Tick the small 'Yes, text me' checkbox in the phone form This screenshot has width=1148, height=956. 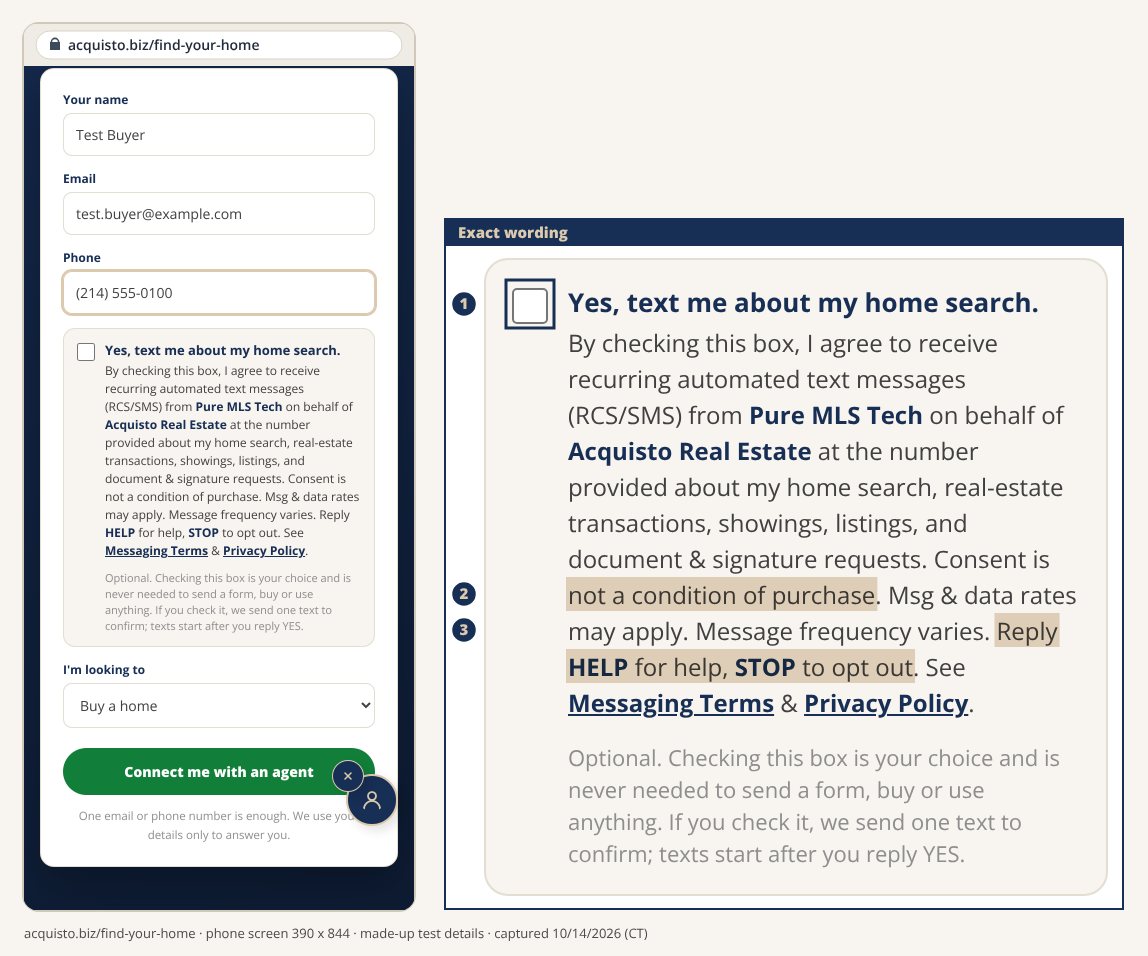click(x=86, y=352)
